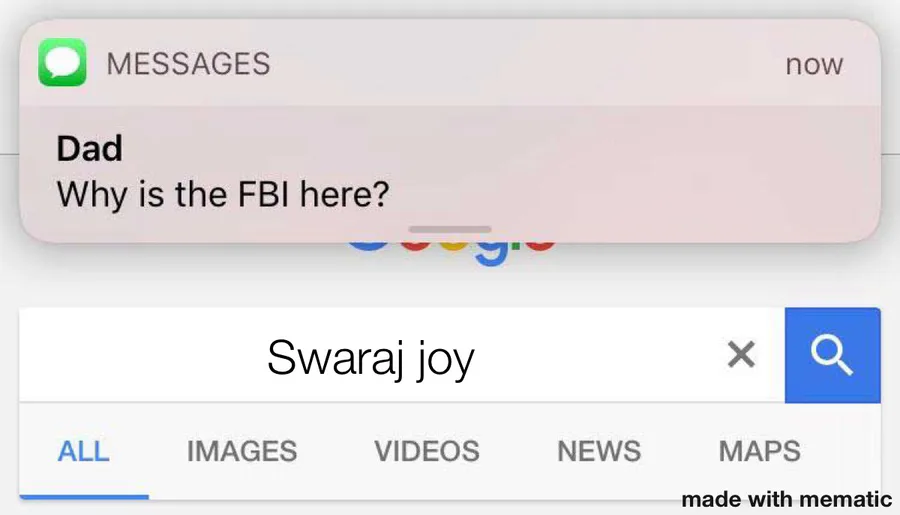
Task: Select the All results tab
Action: tap(83, 451)
